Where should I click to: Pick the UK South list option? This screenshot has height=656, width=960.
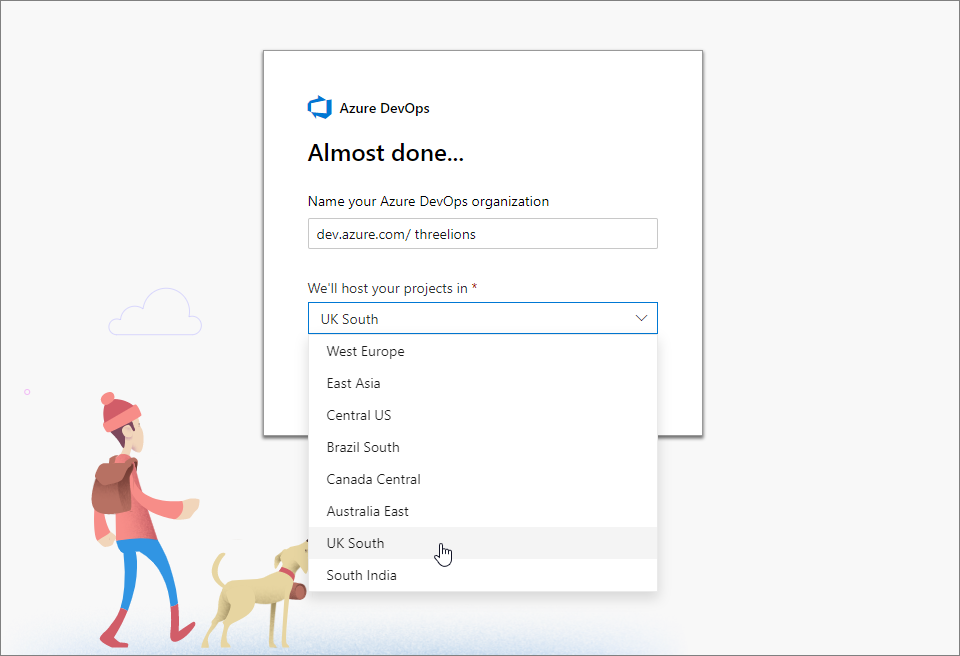pos(482,543)
